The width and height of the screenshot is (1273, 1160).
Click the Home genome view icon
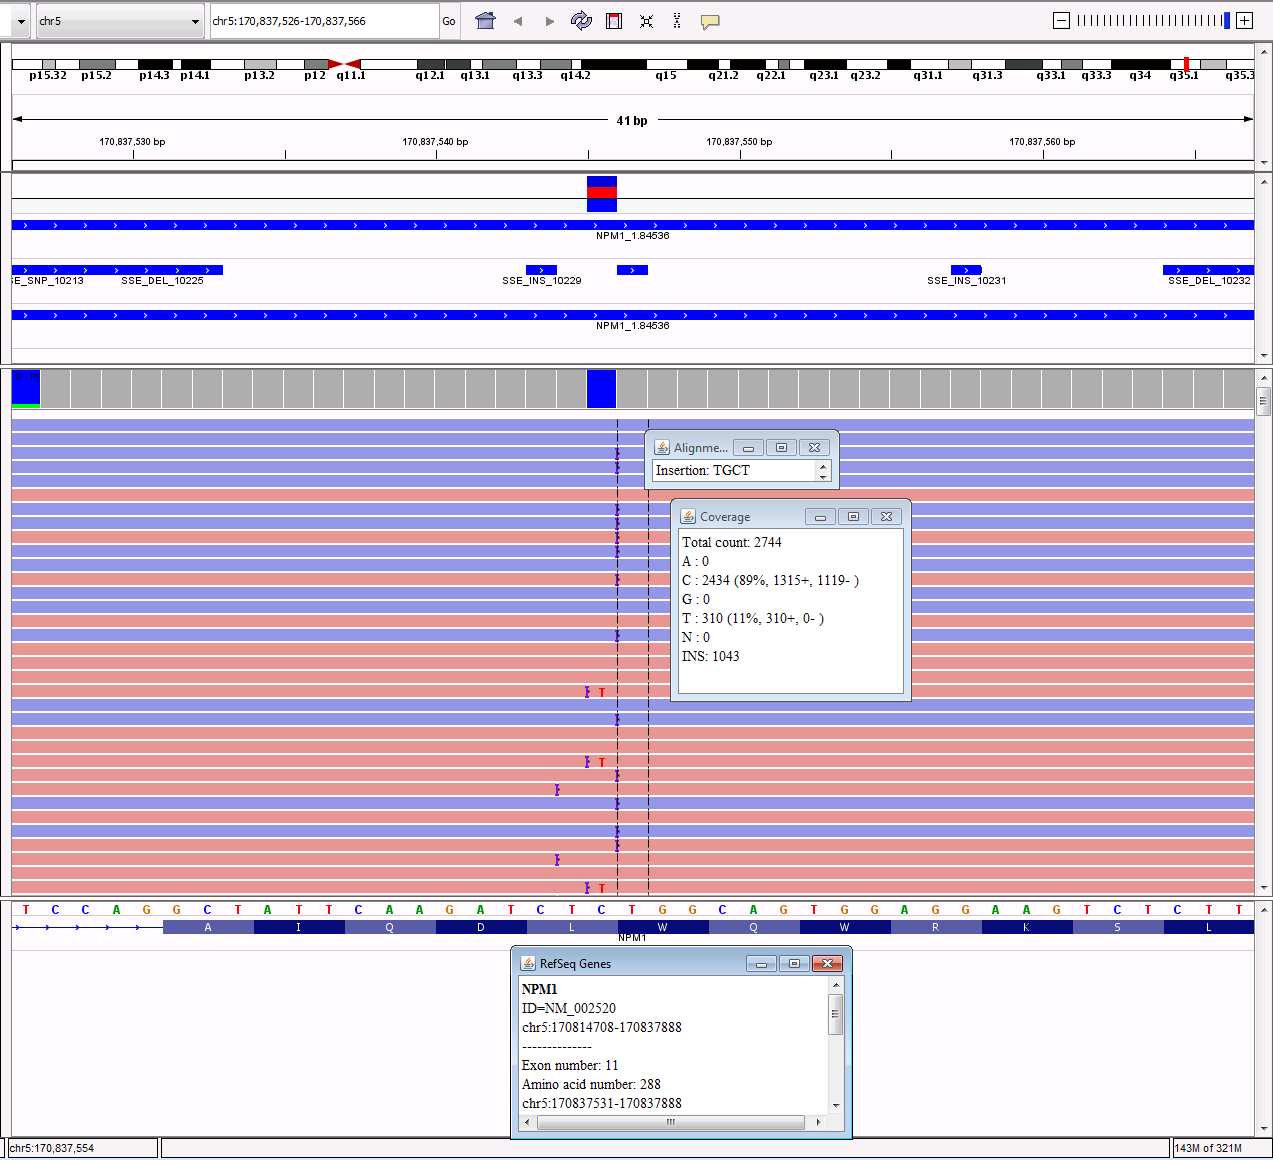(x=485, y=21)
